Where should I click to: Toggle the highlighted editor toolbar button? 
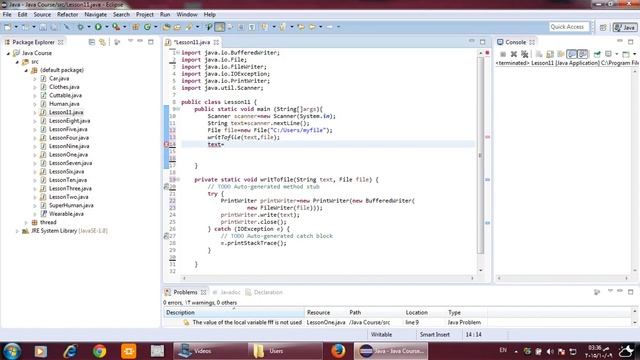220,27
